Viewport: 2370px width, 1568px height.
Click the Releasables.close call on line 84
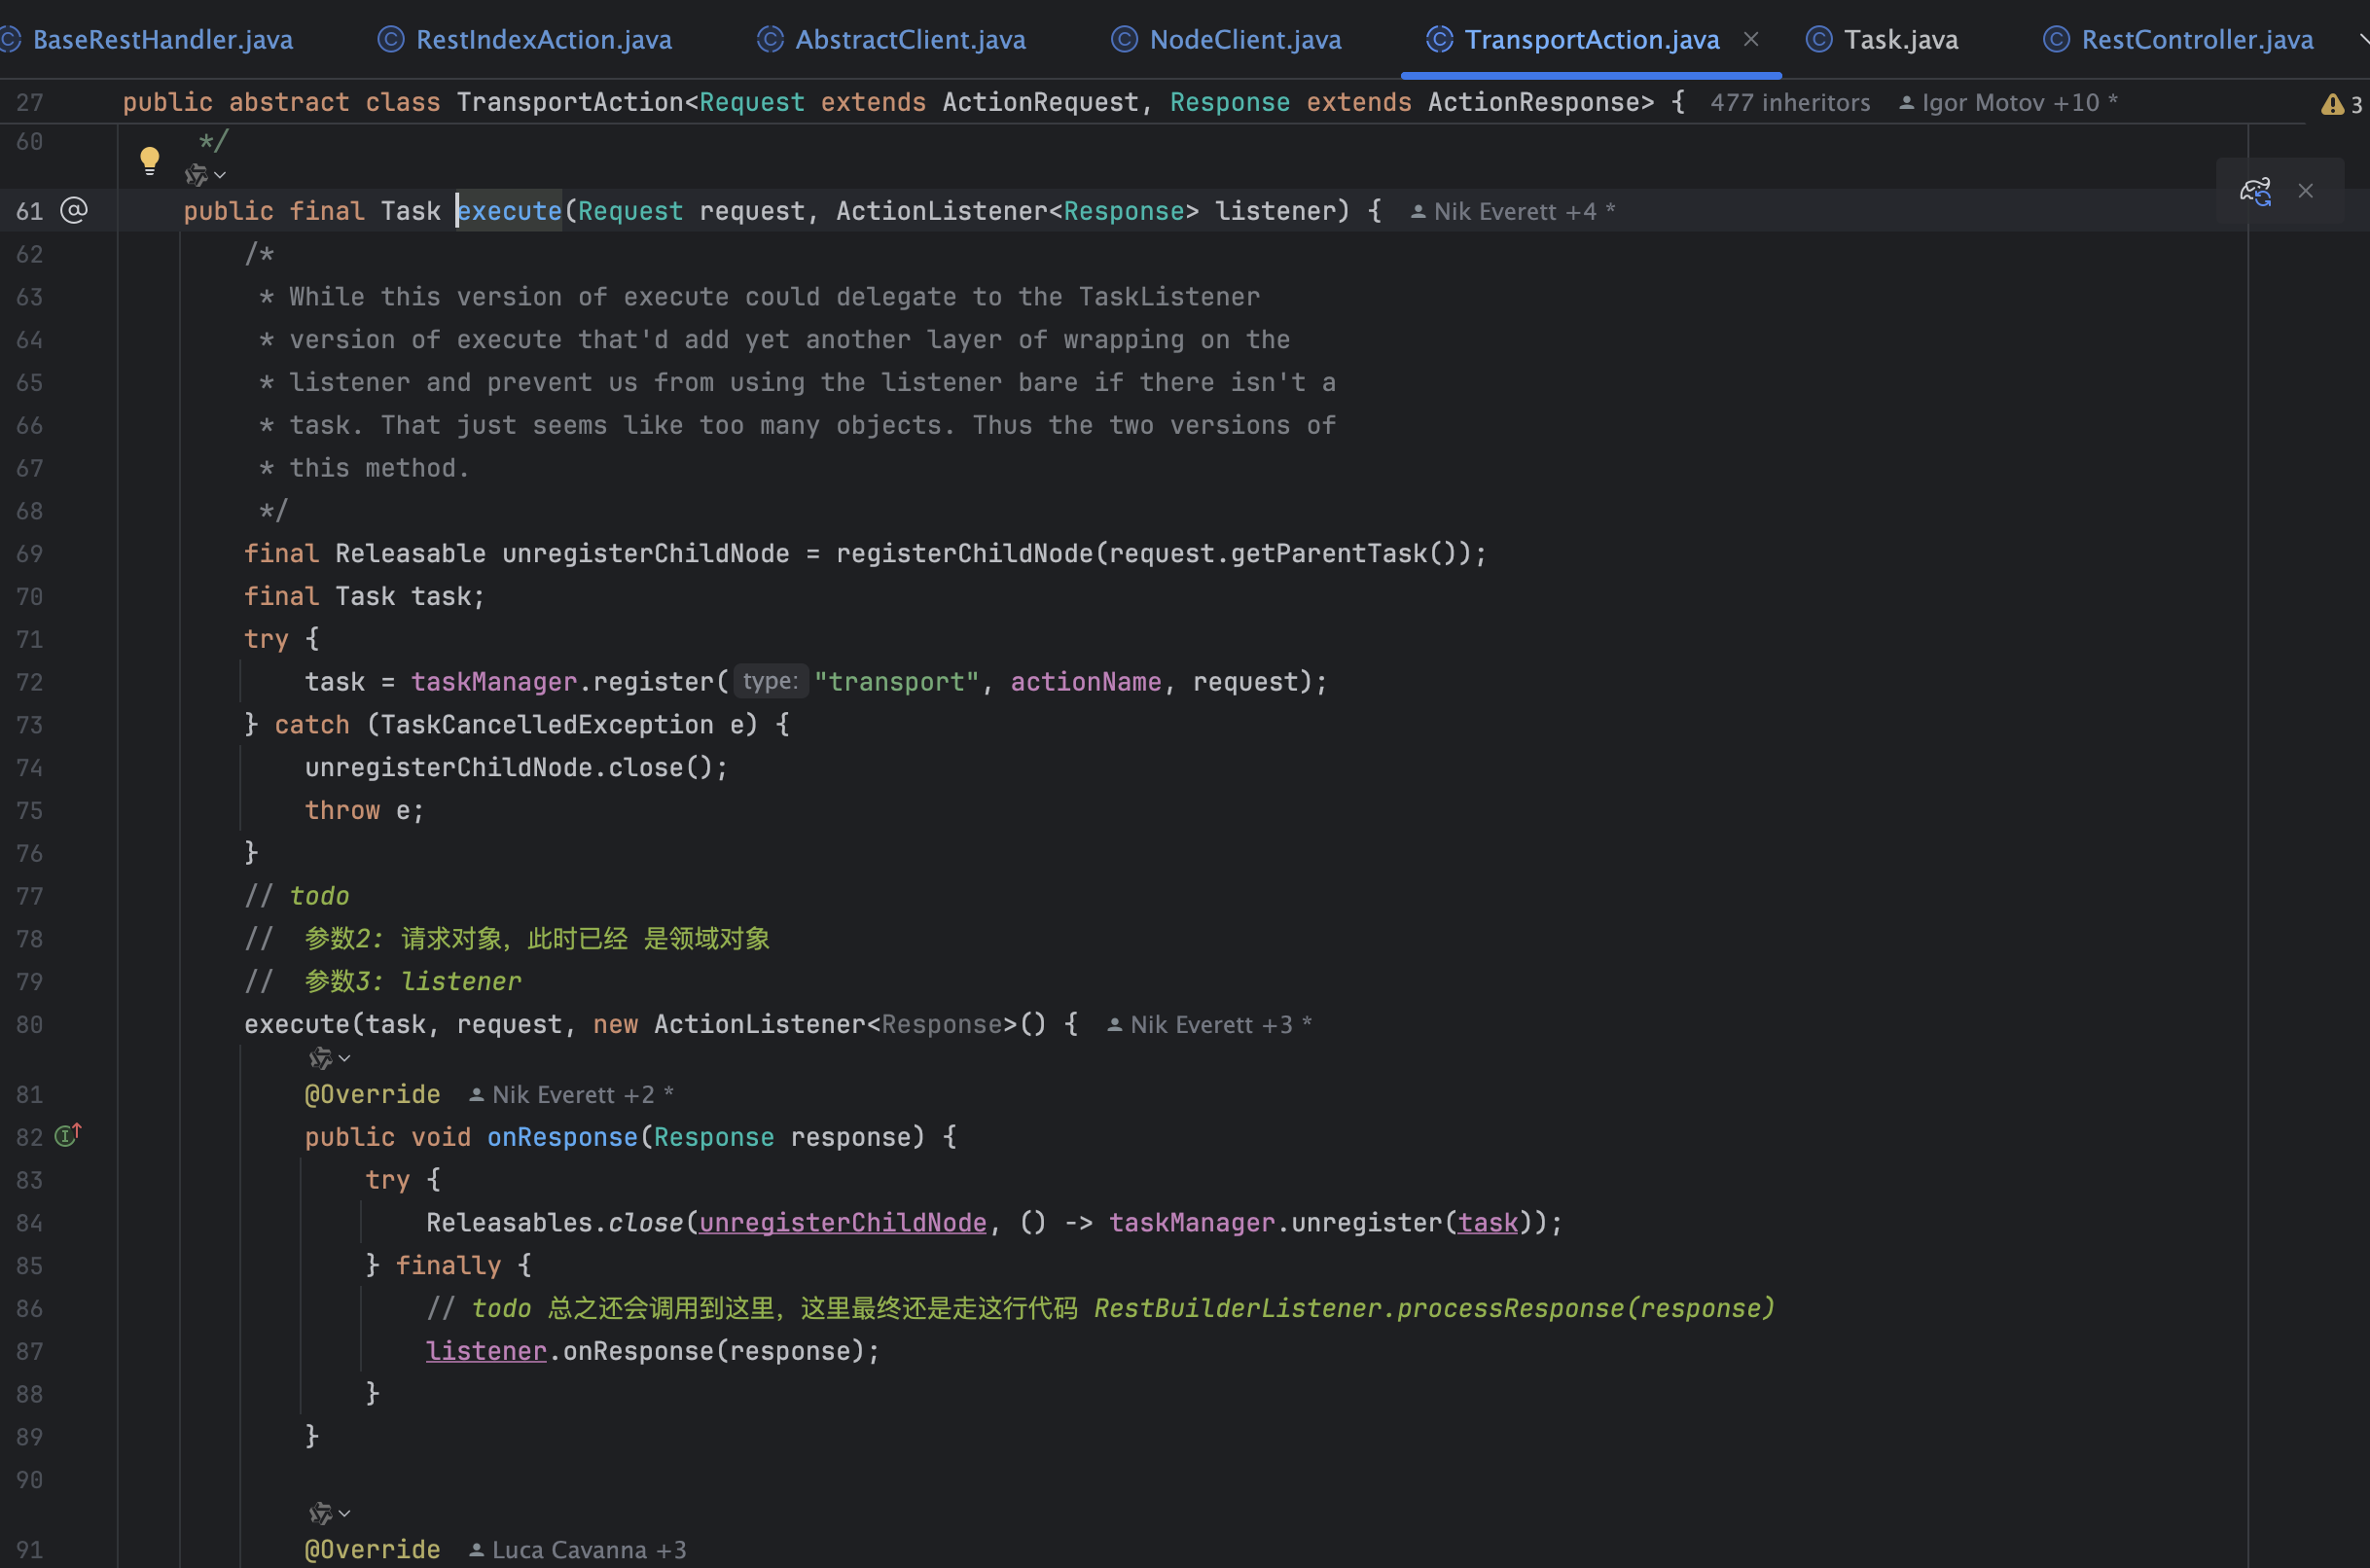tap(554, 1223)
